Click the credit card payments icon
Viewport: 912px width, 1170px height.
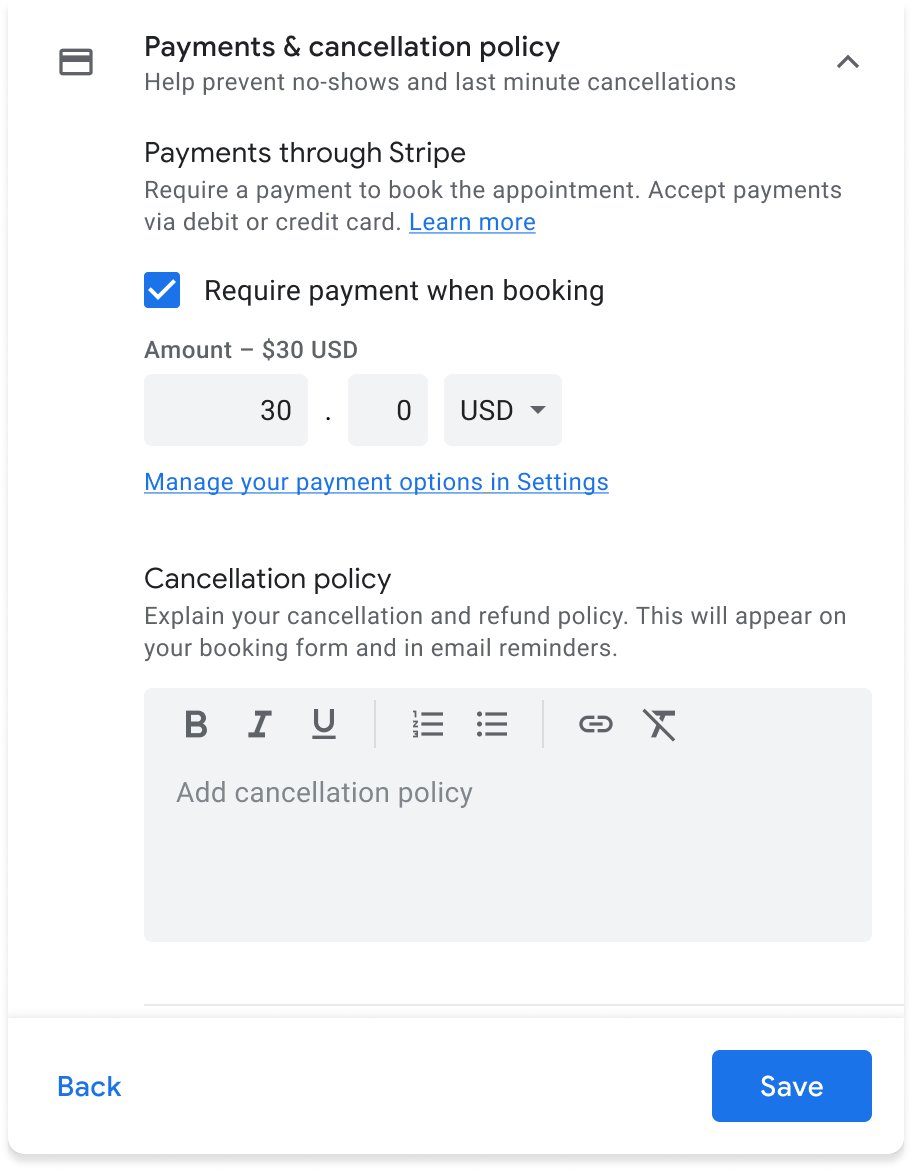click(77, 62)
